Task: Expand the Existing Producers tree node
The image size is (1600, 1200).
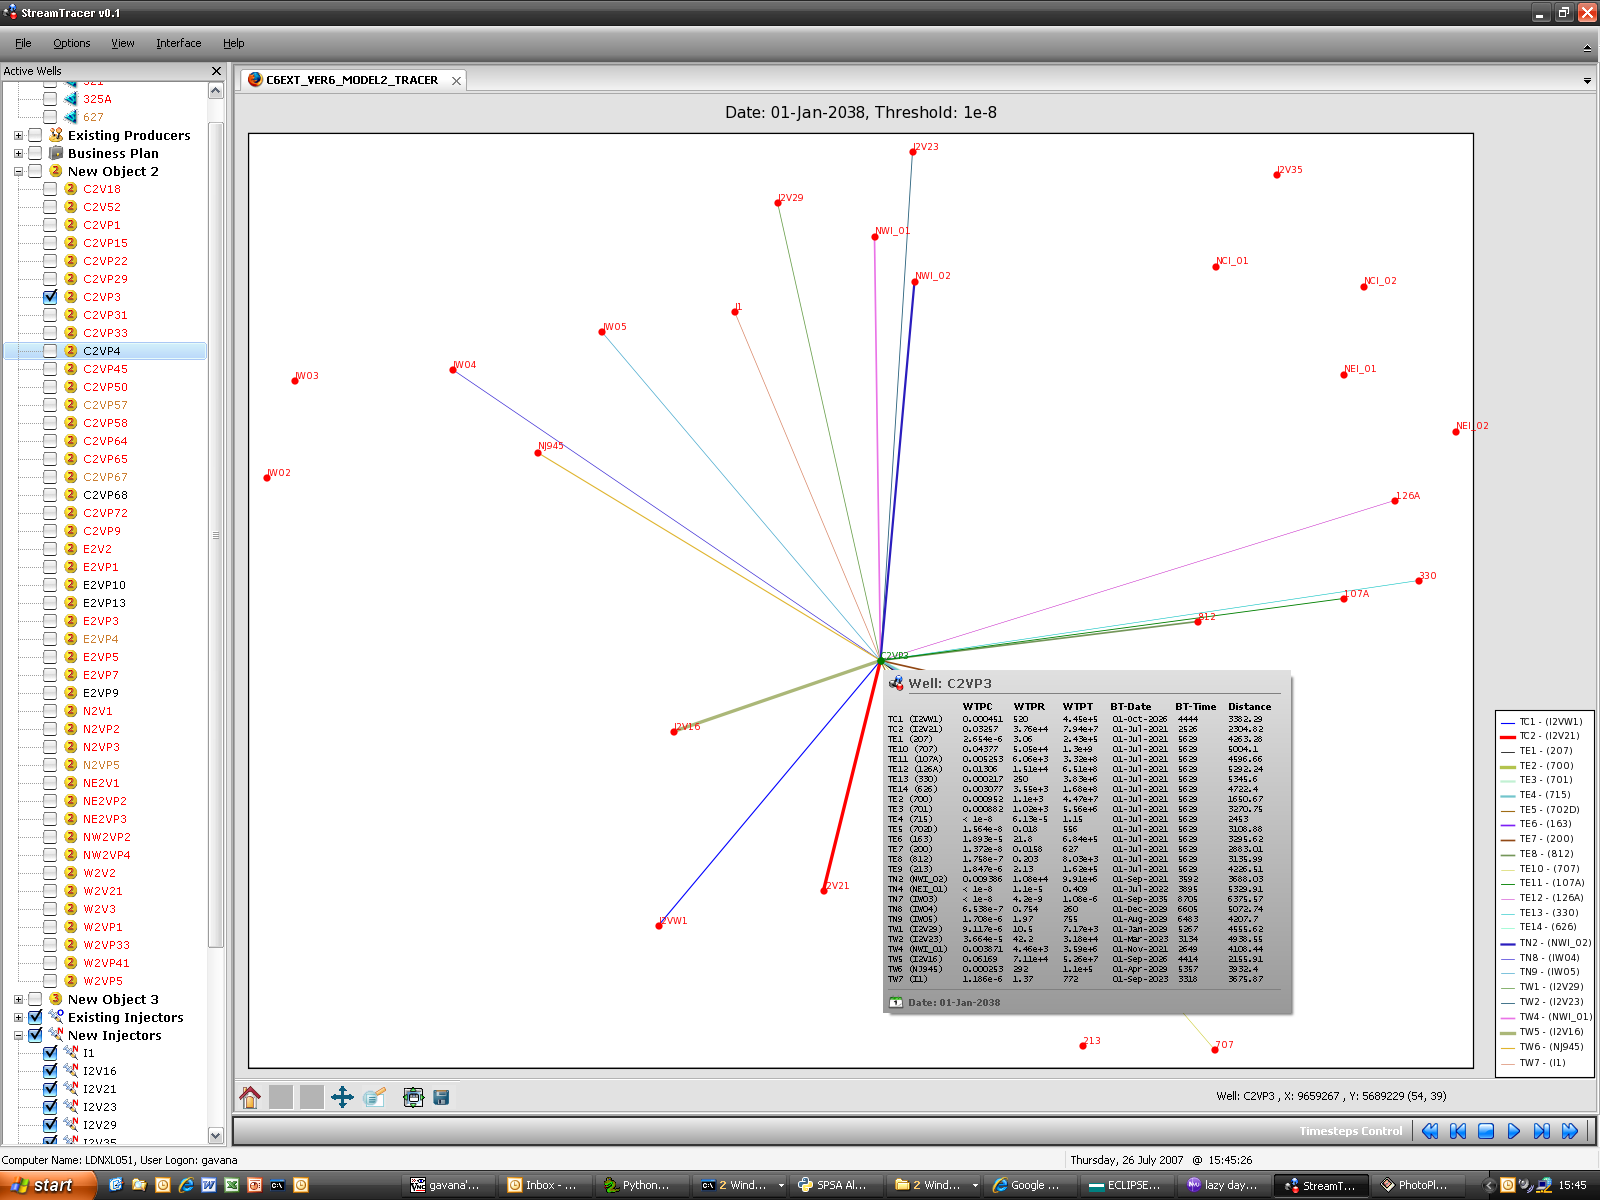Action: (18, 135)
